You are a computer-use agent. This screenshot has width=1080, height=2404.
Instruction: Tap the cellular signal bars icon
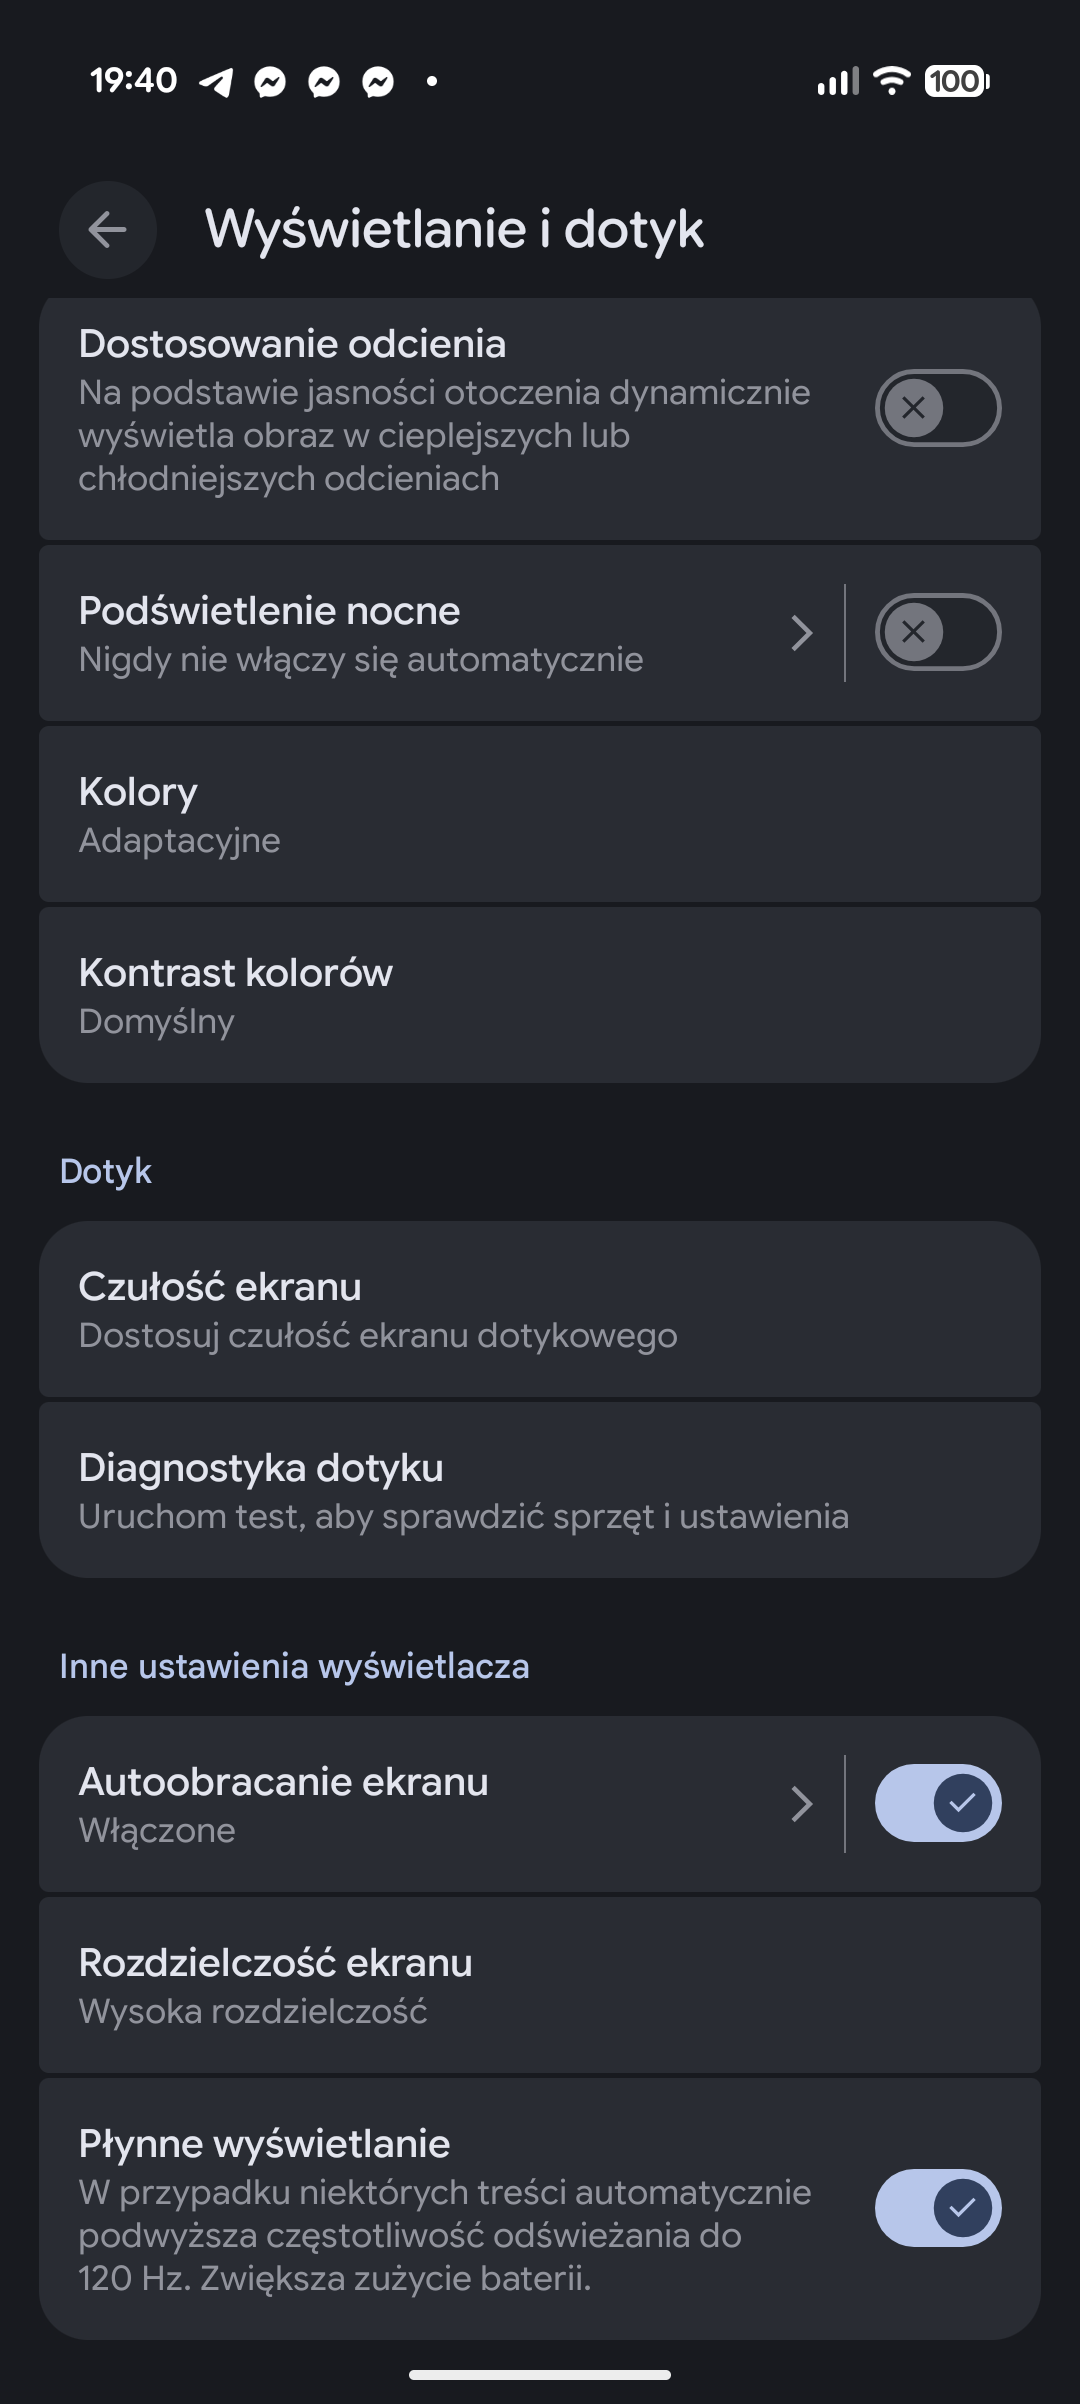point(838,81)
